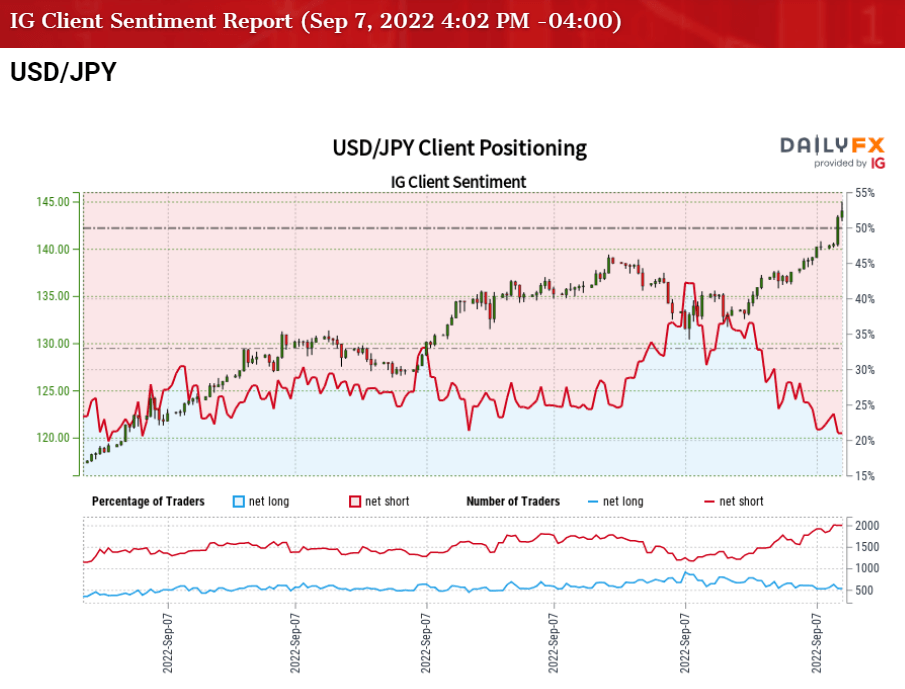Viewport: 905px width, 689px height.
Task: Click the 2000 traders axis label
Action: [867, 526]
